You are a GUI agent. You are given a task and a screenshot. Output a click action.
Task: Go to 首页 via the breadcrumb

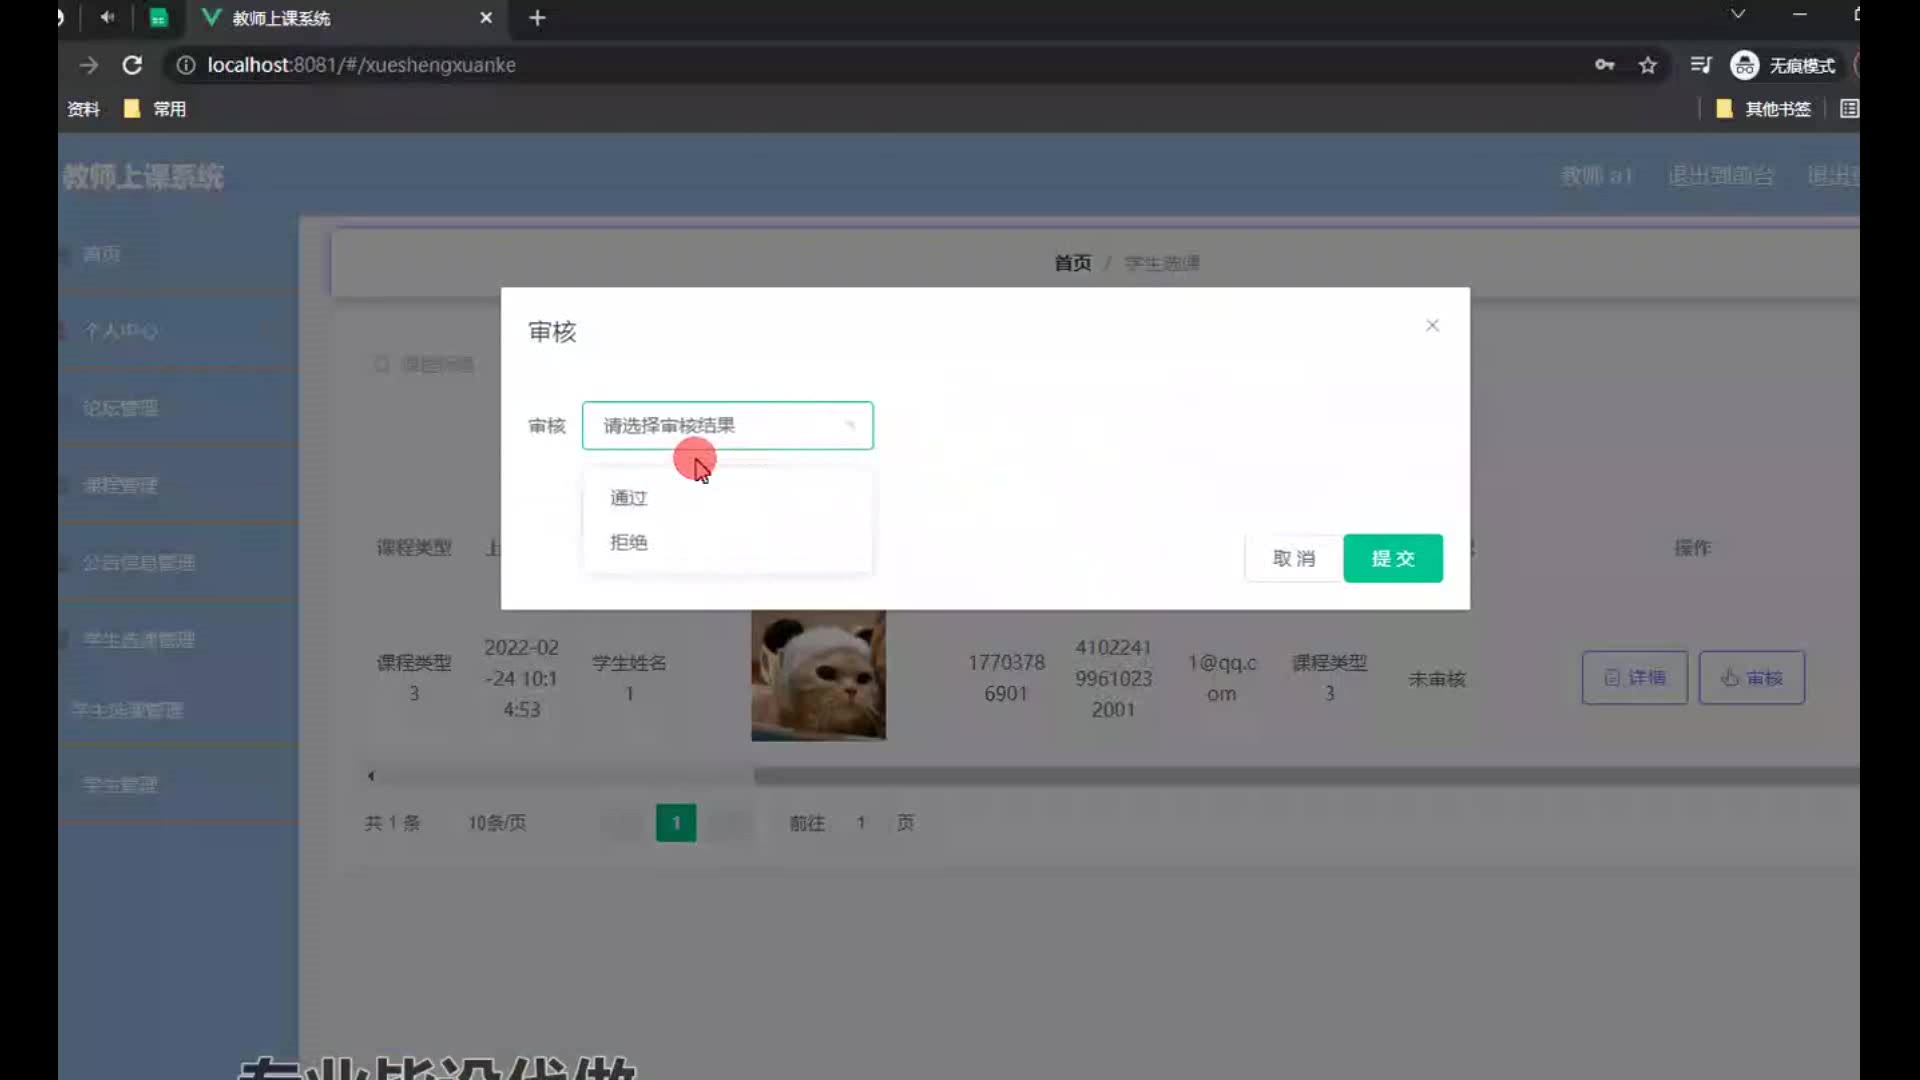(1072, 263)
